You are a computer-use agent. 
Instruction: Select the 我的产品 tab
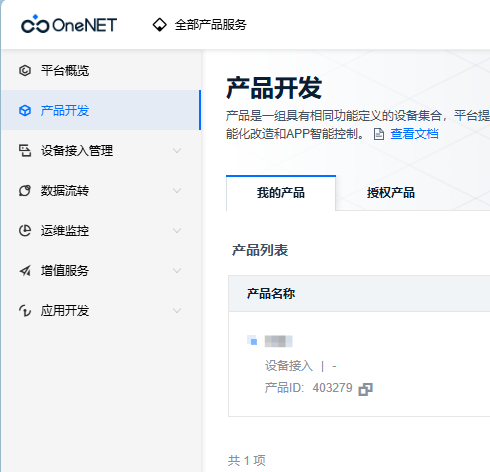point(281,193)
